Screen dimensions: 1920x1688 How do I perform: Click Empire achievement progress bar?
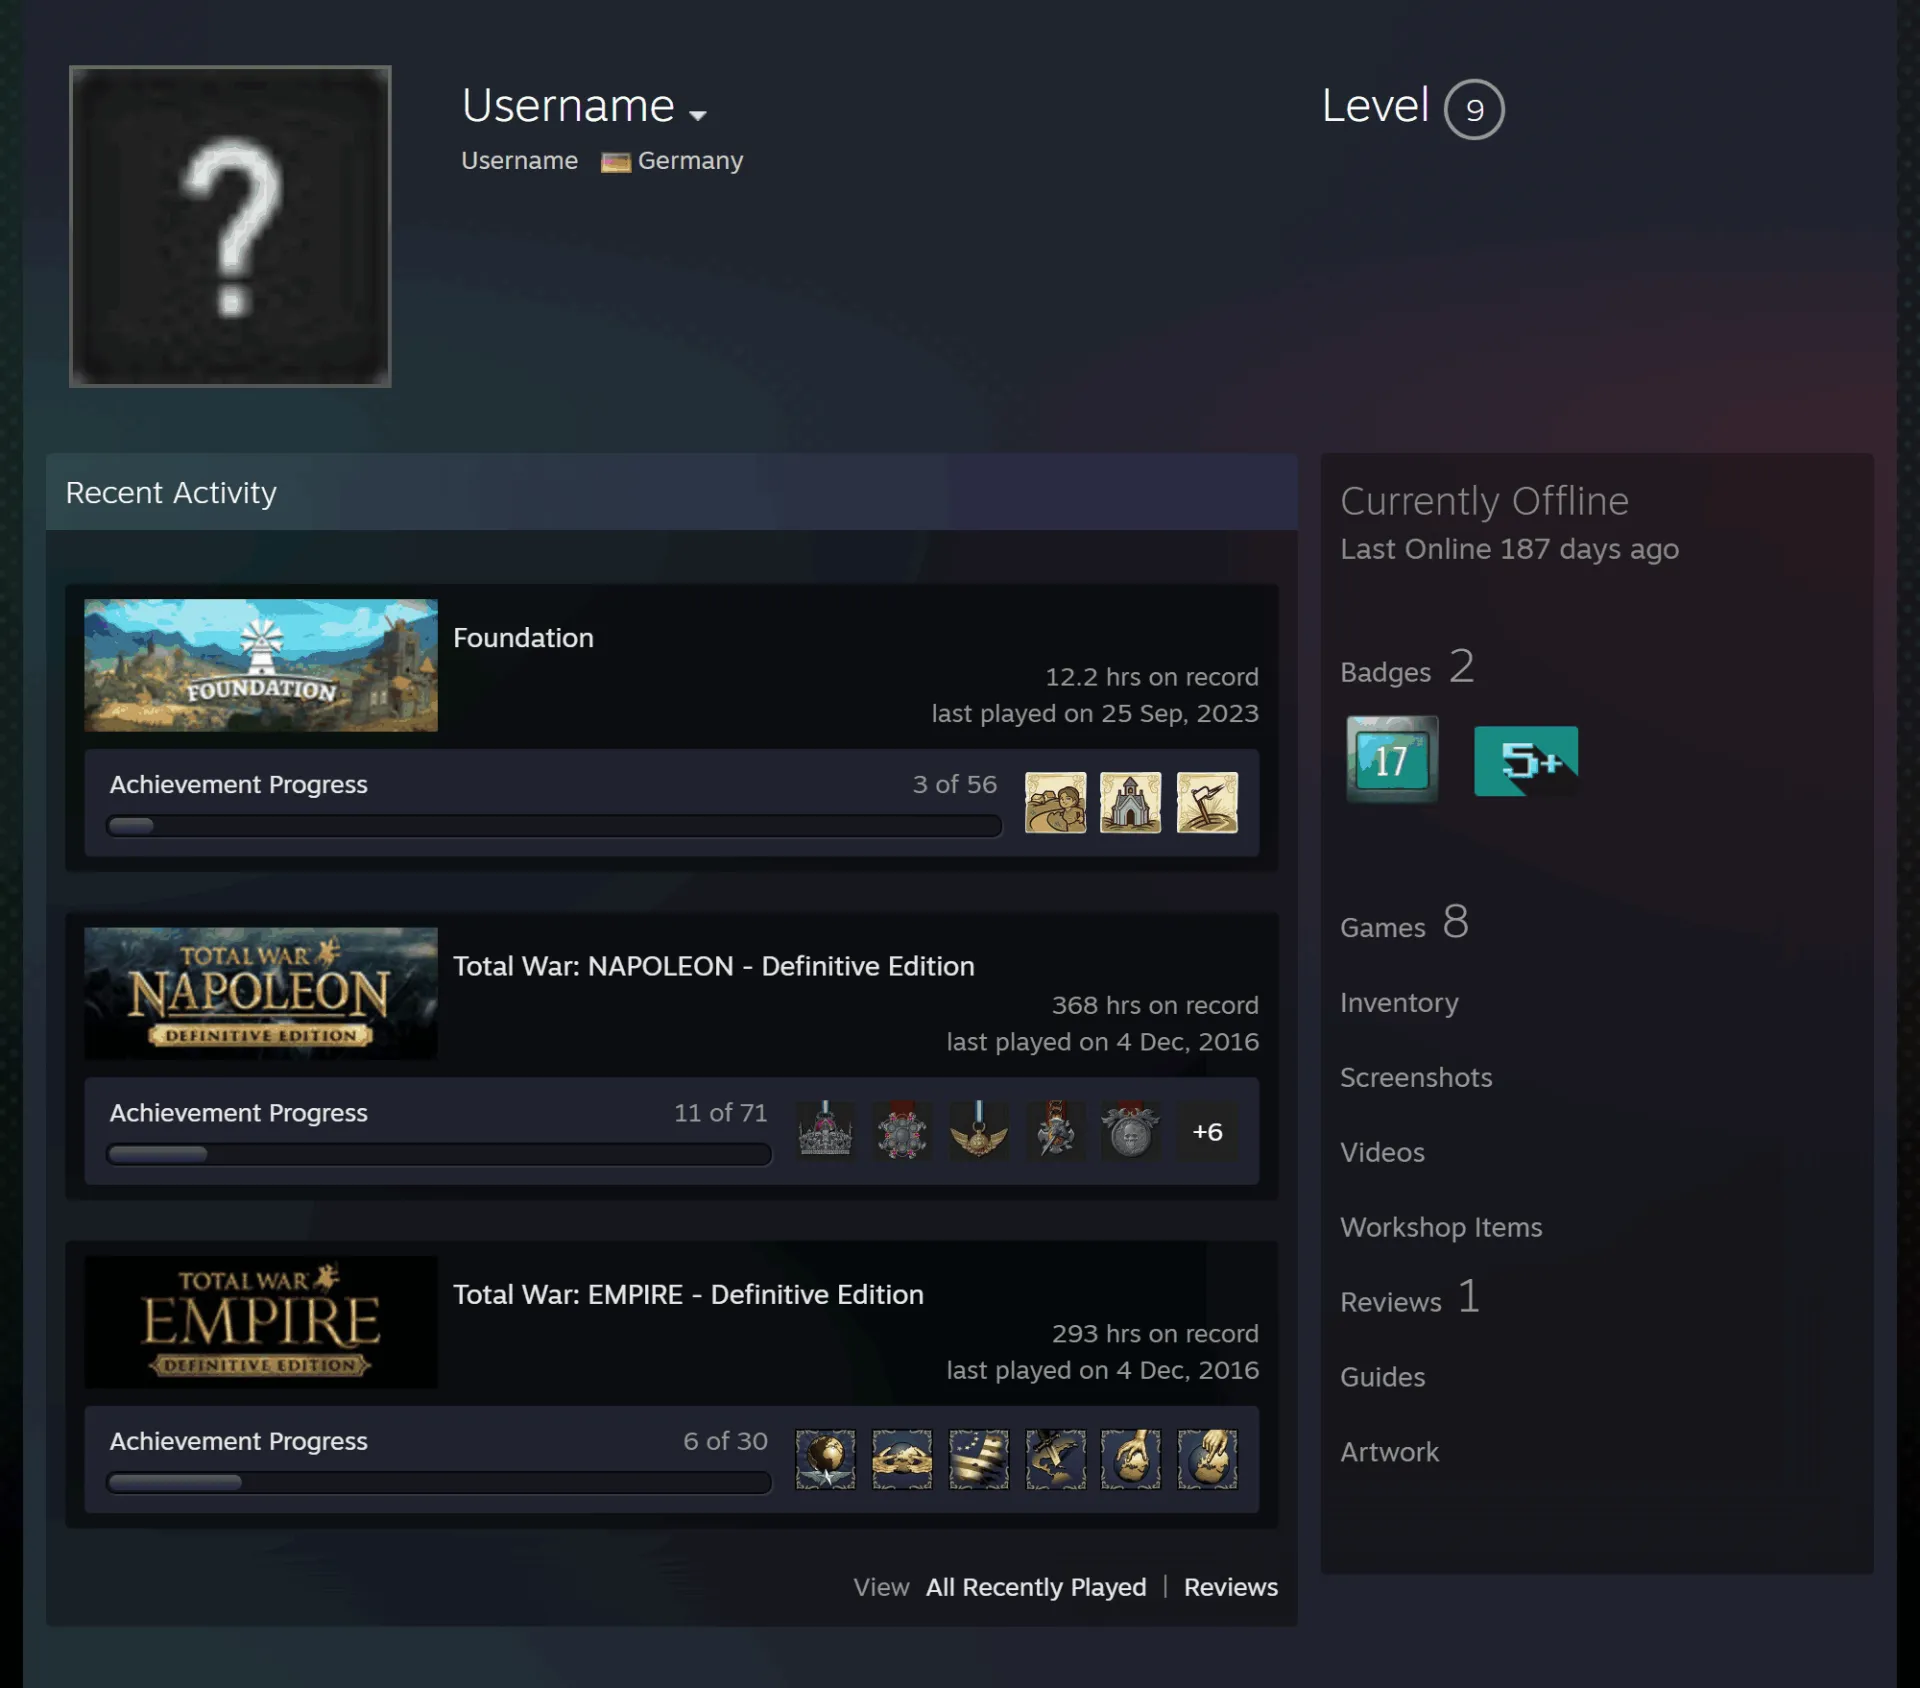click(439, 1482)
